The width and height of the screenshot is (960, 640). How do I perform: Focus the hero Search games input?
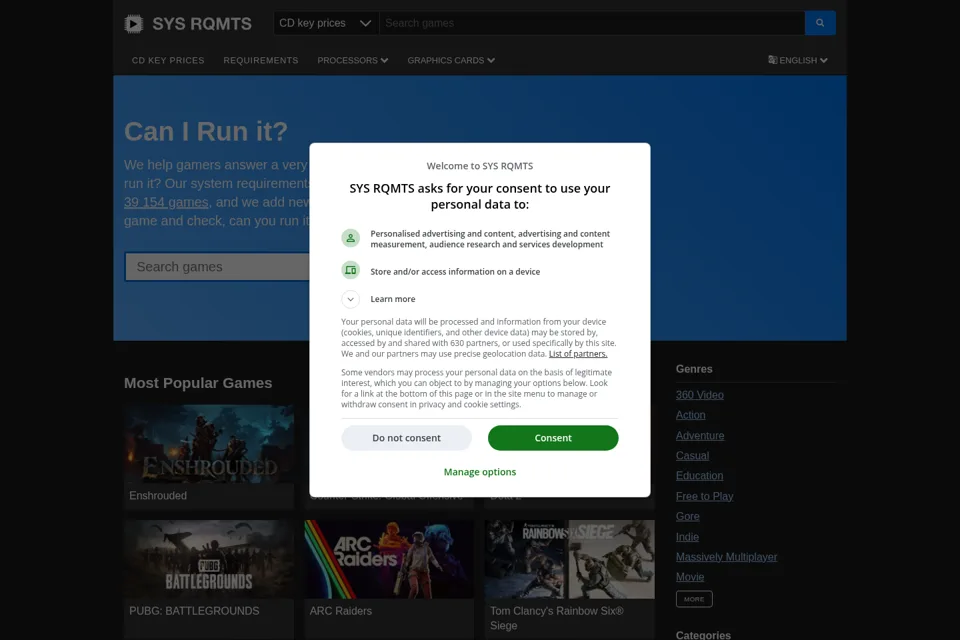(x=218, y=266)
